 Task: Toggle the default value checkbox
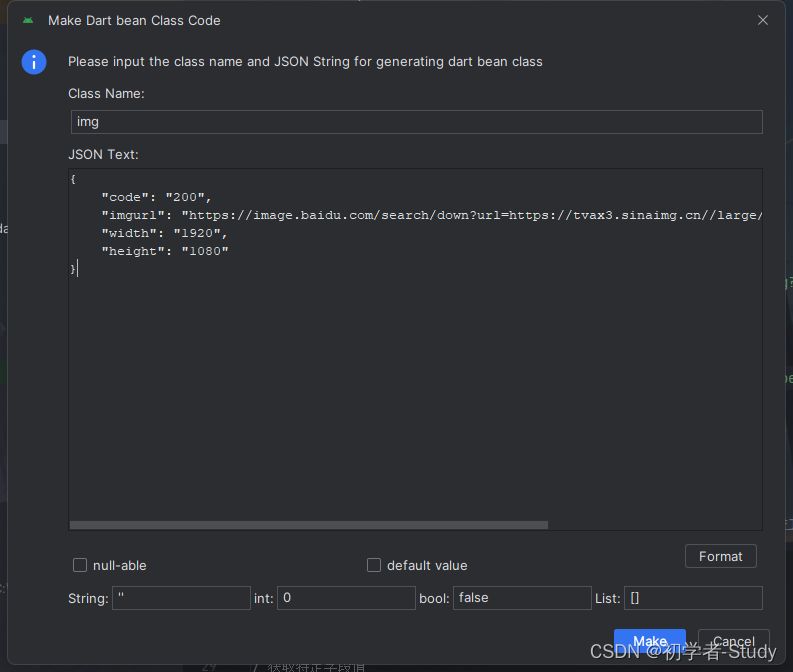point(374,565)
